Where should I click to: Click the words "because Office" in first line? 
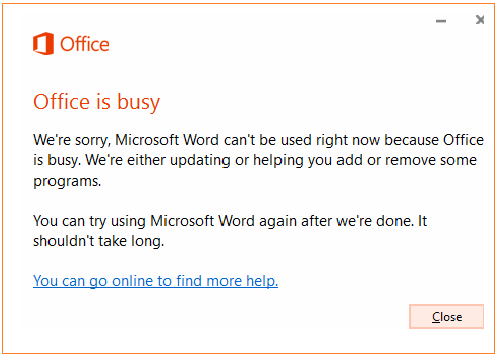pyautogui.click(x=434, y=140)
